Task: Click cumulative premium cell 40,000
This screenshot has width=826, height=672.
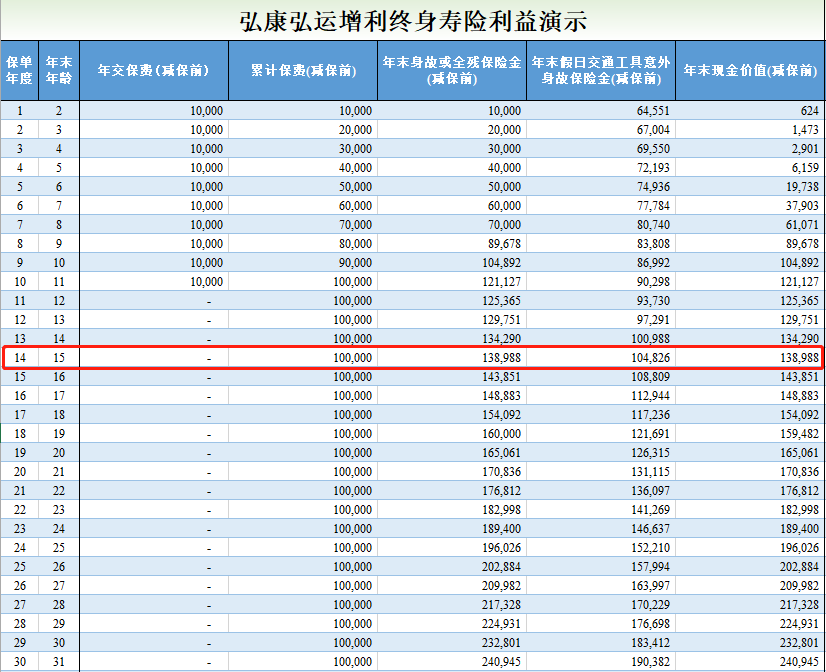Action: pos(303,167)
